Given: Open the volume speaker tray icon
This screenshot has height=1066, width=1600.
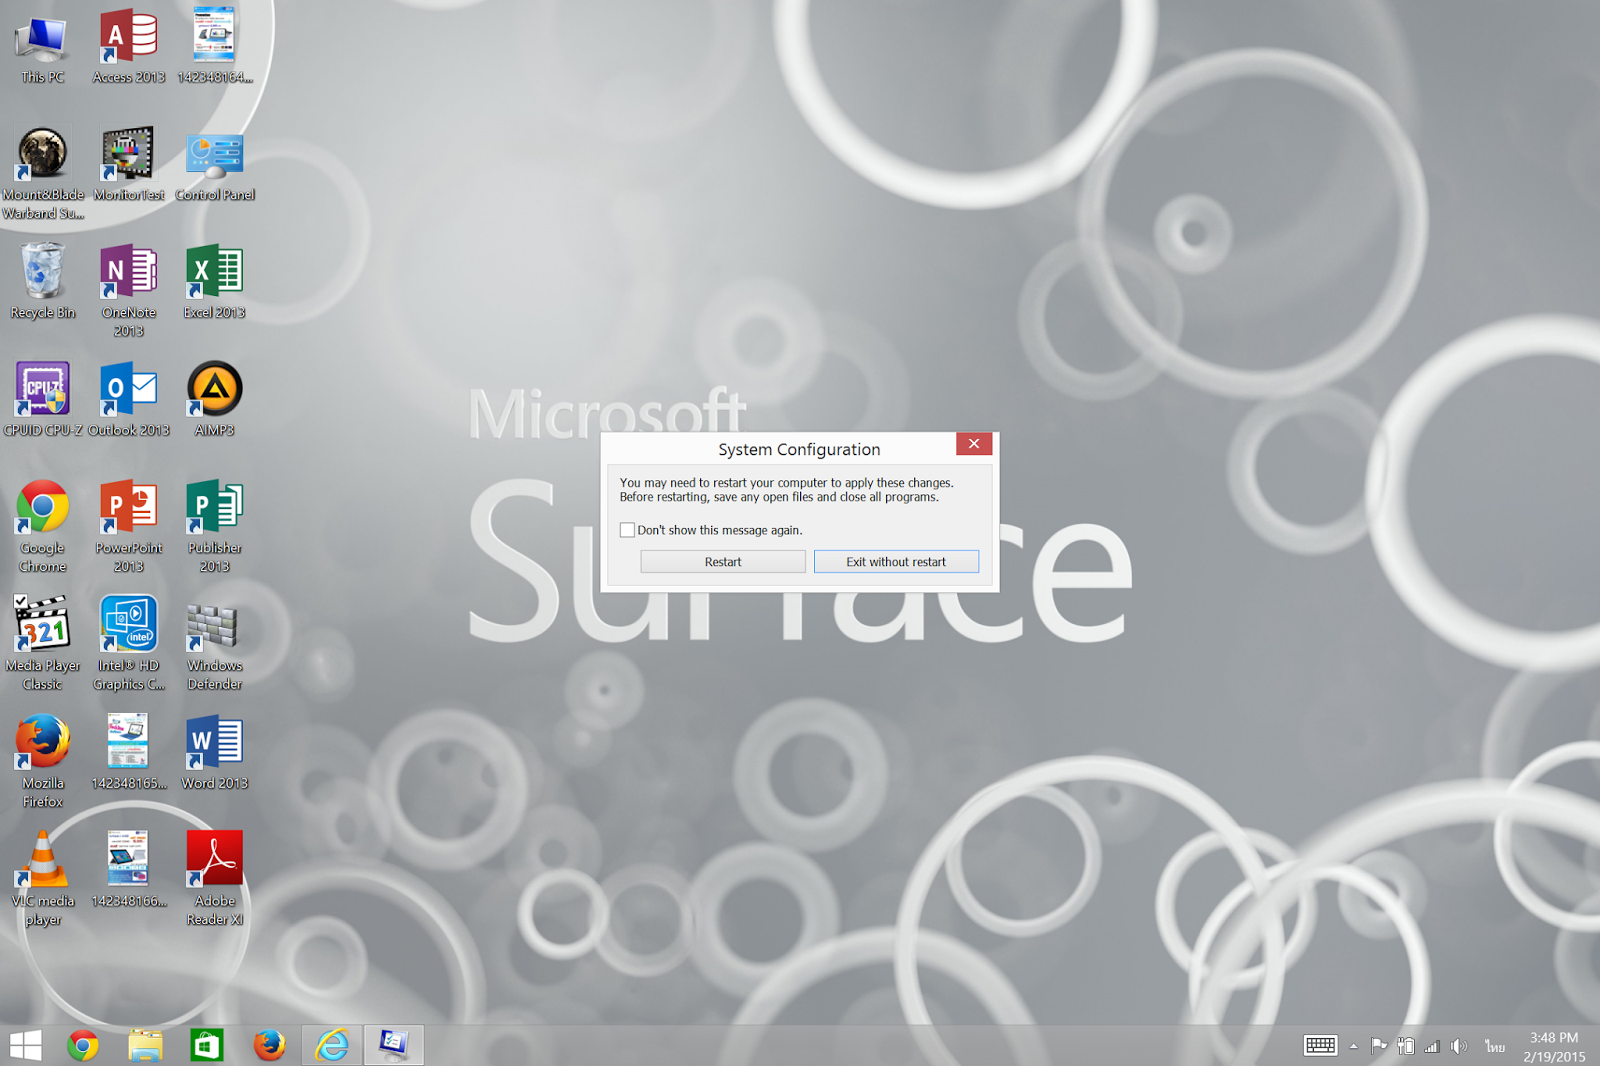Looking at the screenshot, I should pyautogui.click(x=1459, y=1046).
